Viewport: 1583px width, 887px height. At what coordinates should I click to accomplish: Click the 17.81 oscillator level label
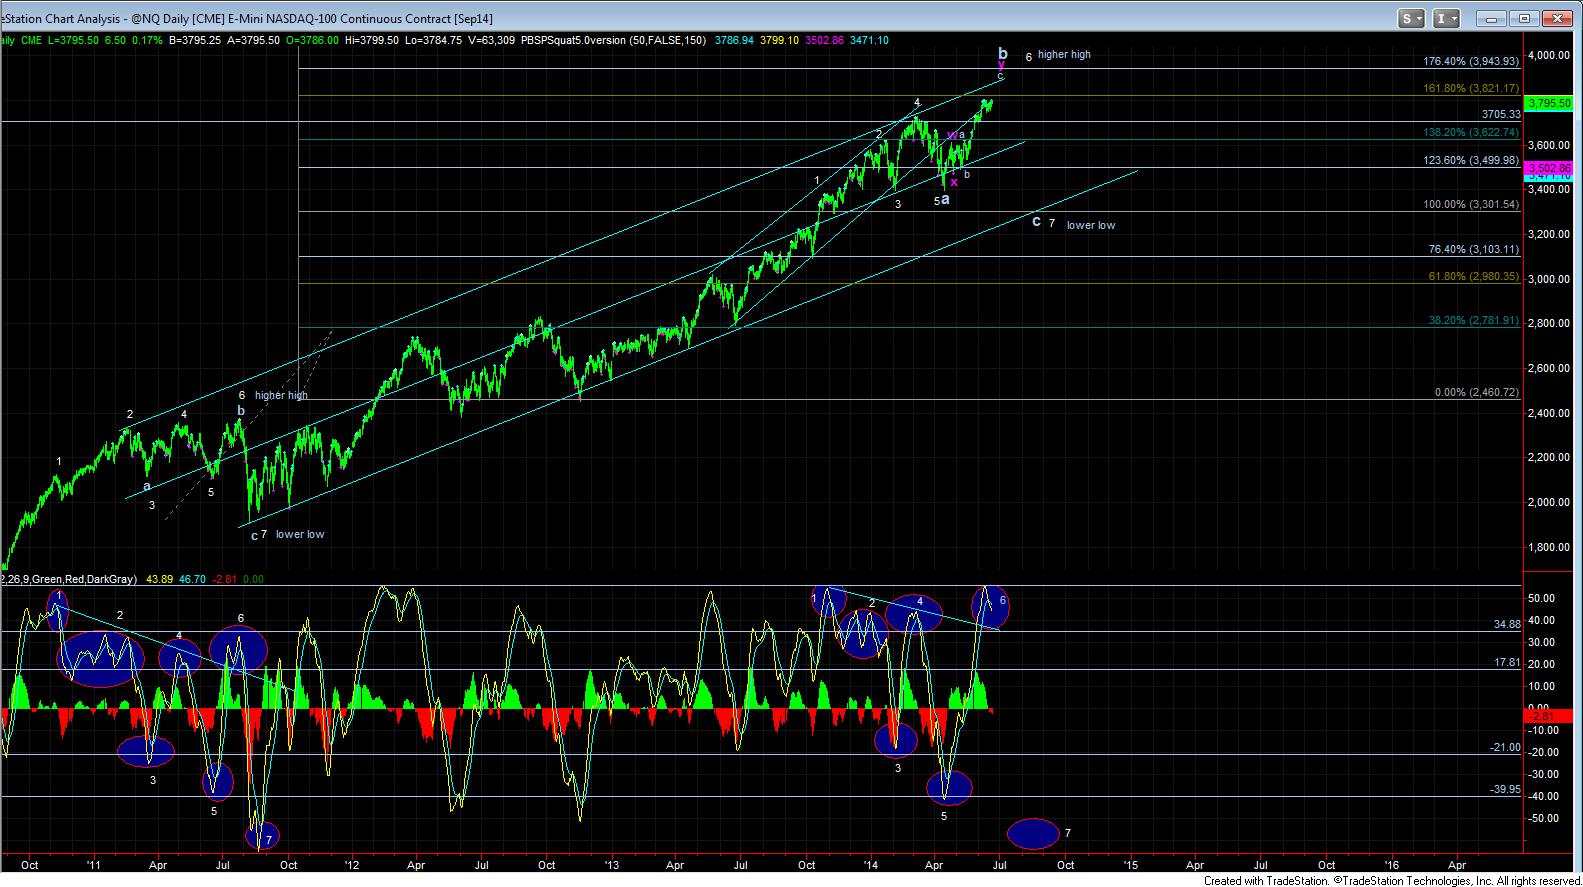pyautogui.click(x=1507, y=661)
